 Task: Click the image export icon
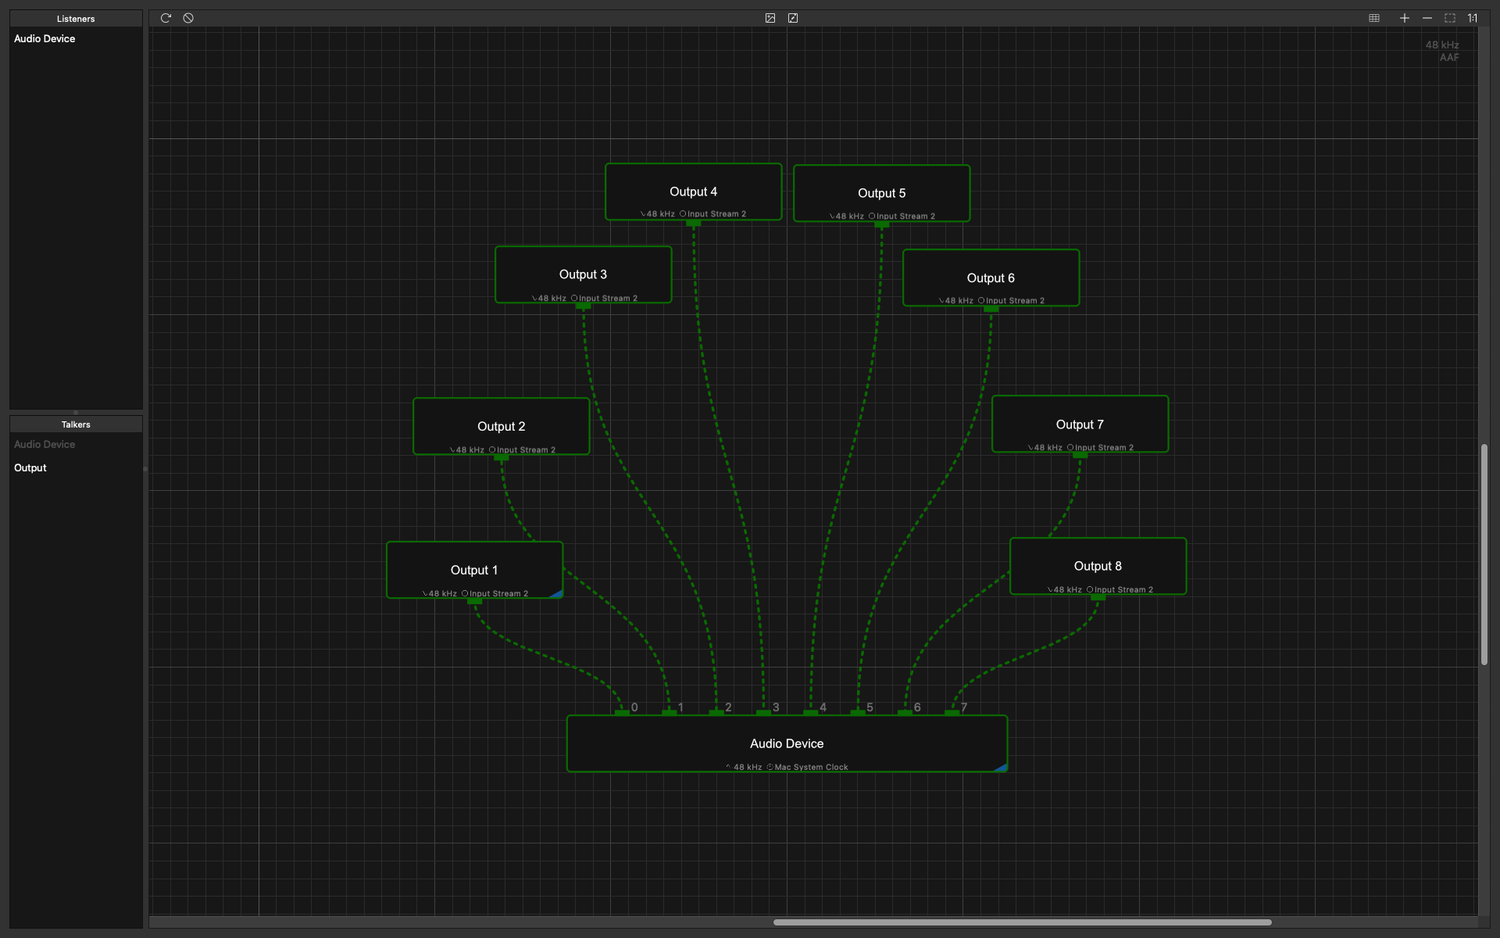pyautogui.click(x=770, y=18)
